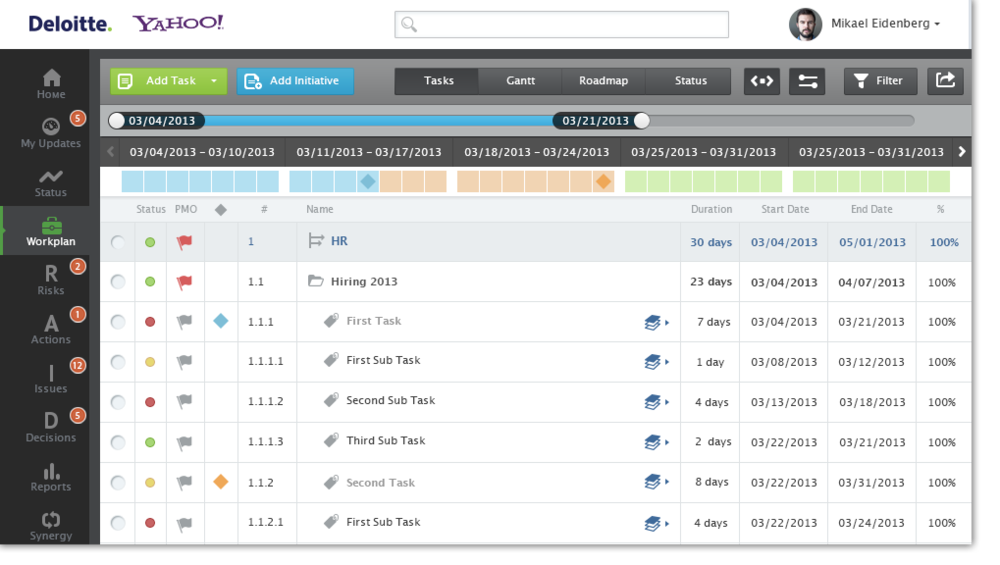Viewport: 1000px width, 565px height.
Task: Expand graduation-cap menu on row 1.1.2.1
Action: 656,524
